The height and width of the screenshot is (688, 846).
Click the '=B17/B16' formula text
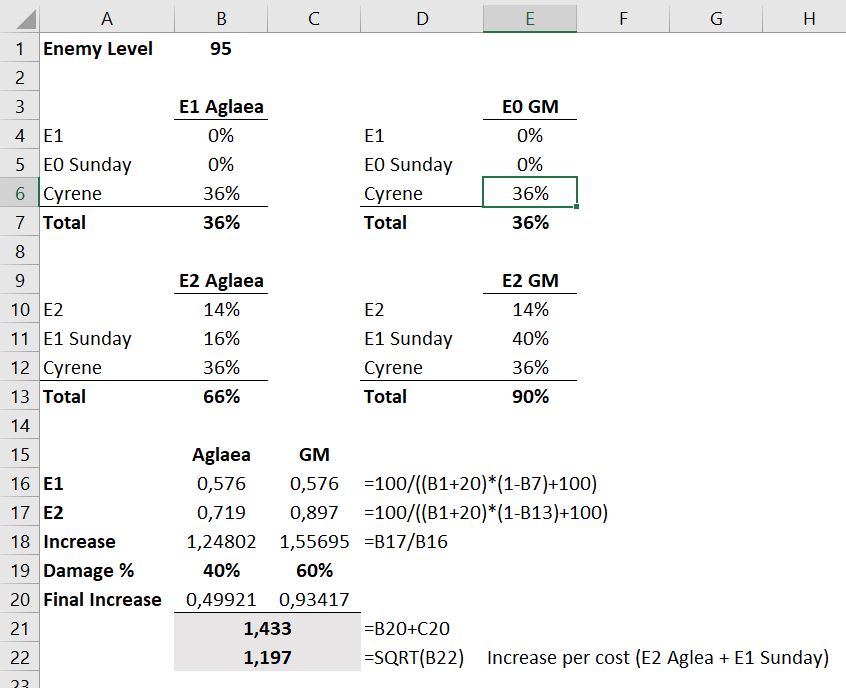[406, 541]
